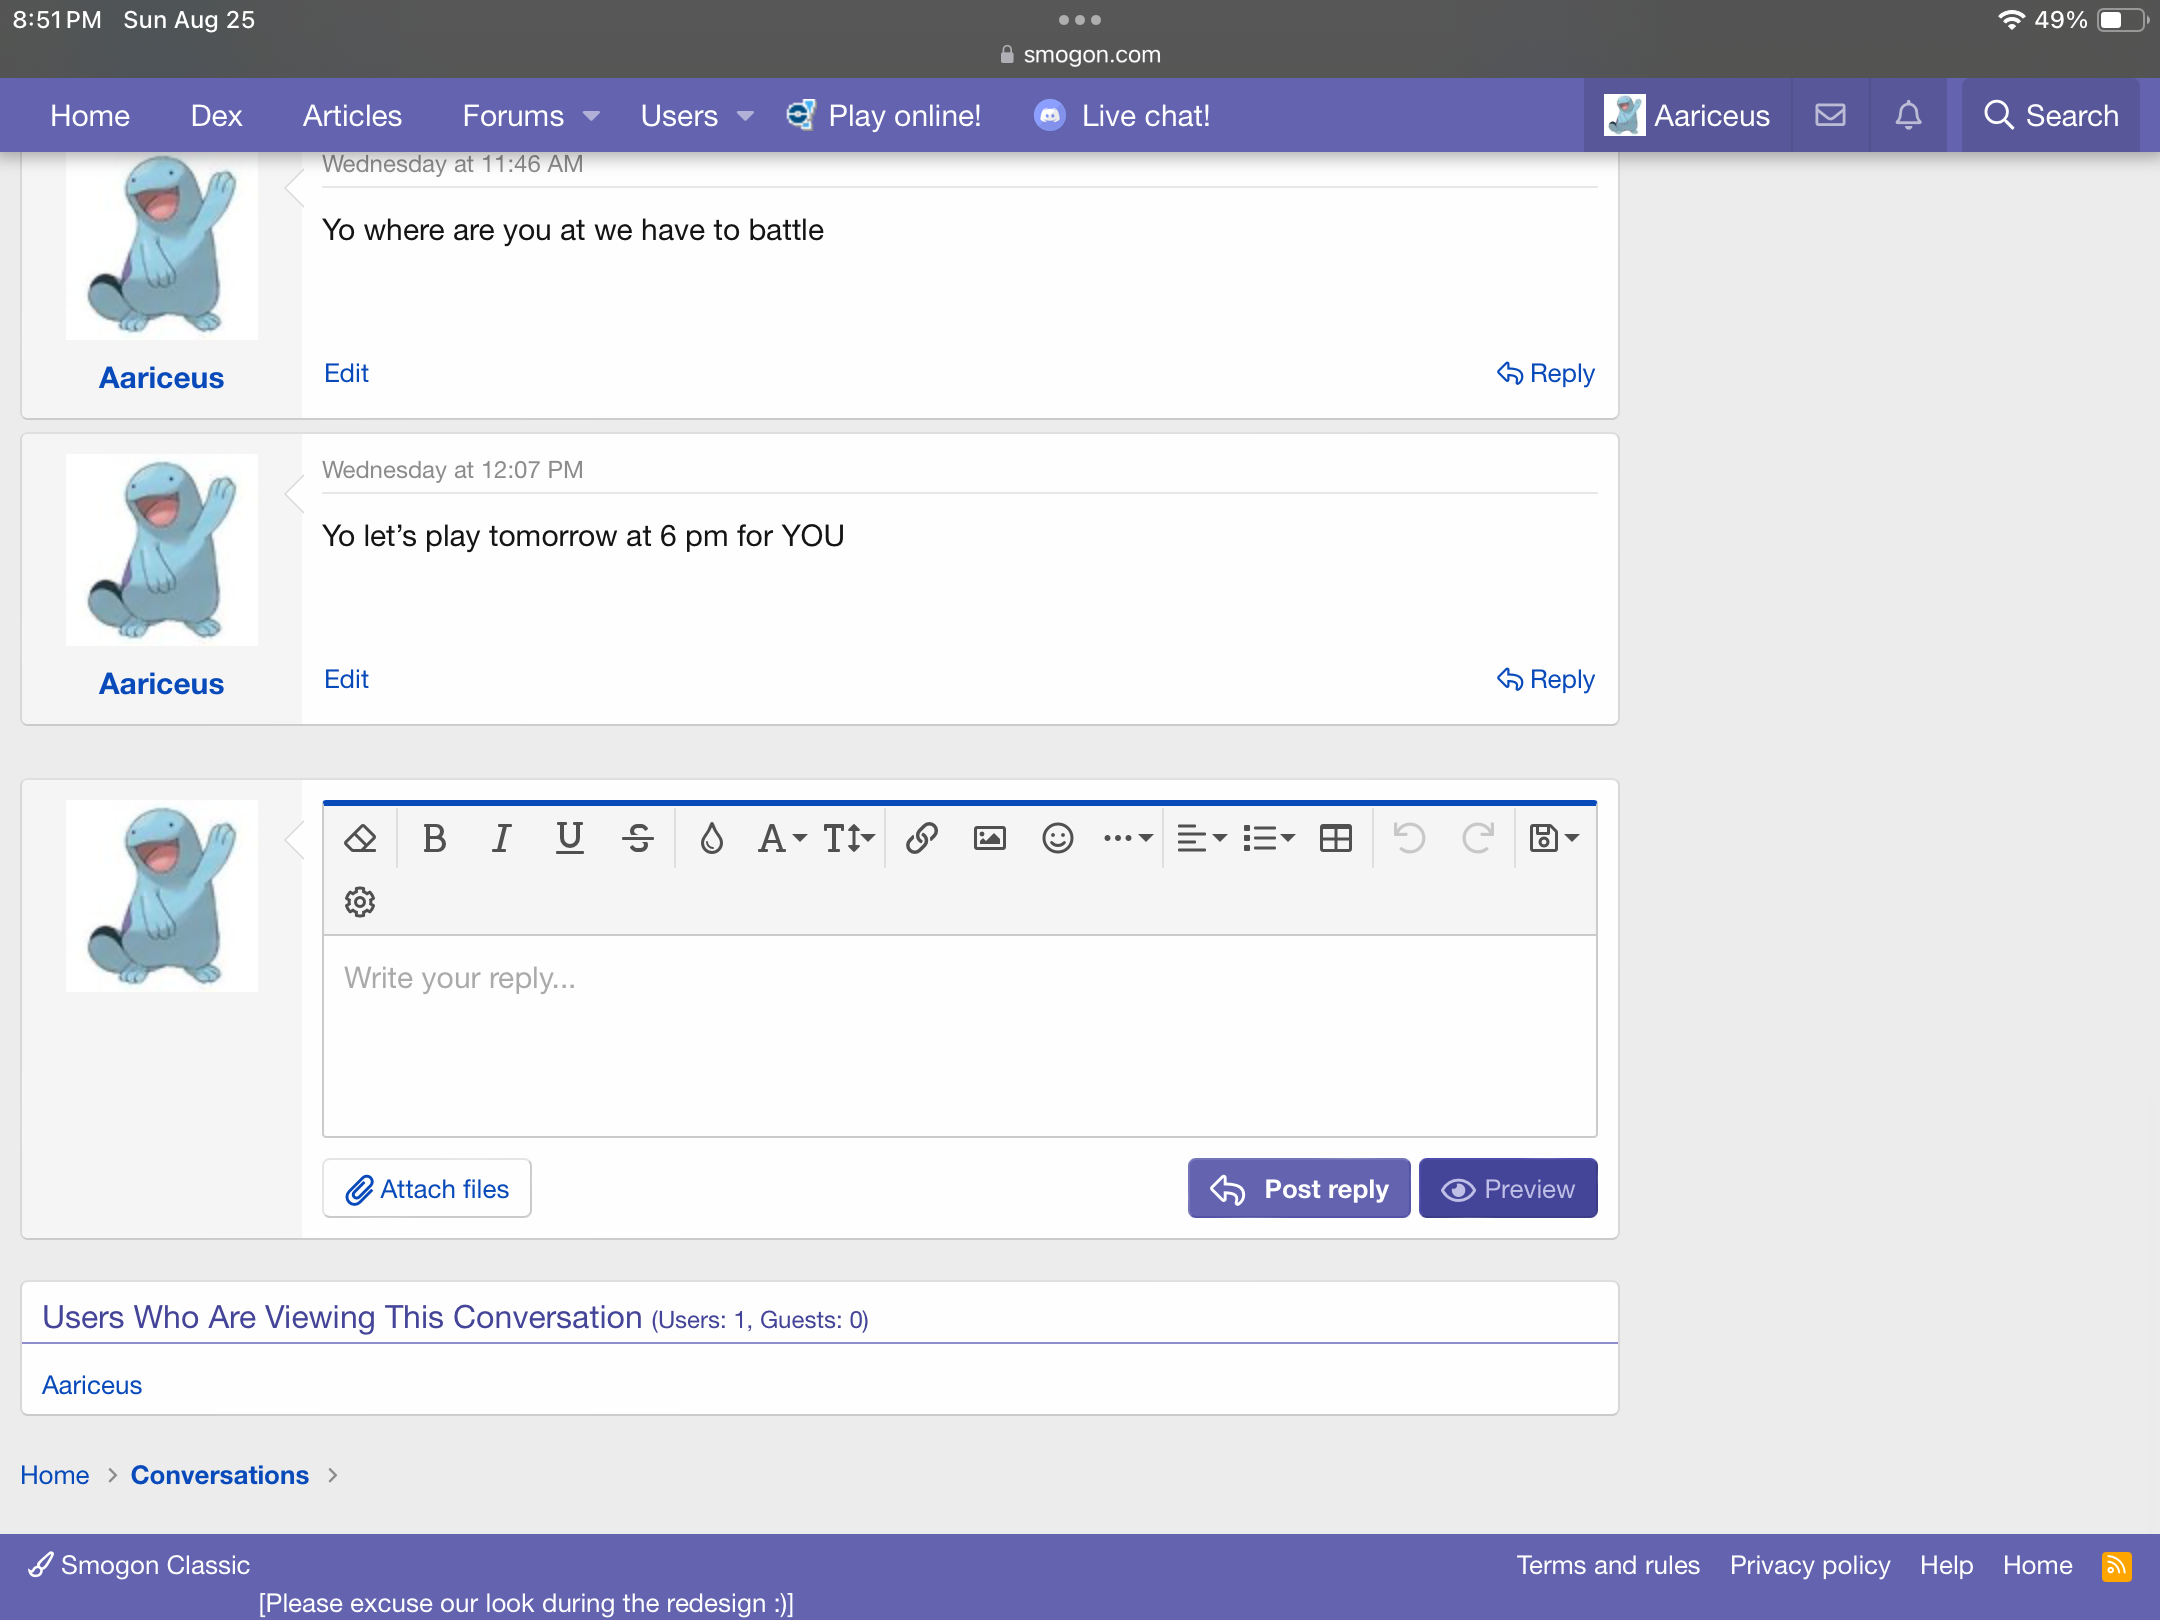Tap the three-dot multitasking control
Viewport: 2160px width, 1620px height.
1080,20
